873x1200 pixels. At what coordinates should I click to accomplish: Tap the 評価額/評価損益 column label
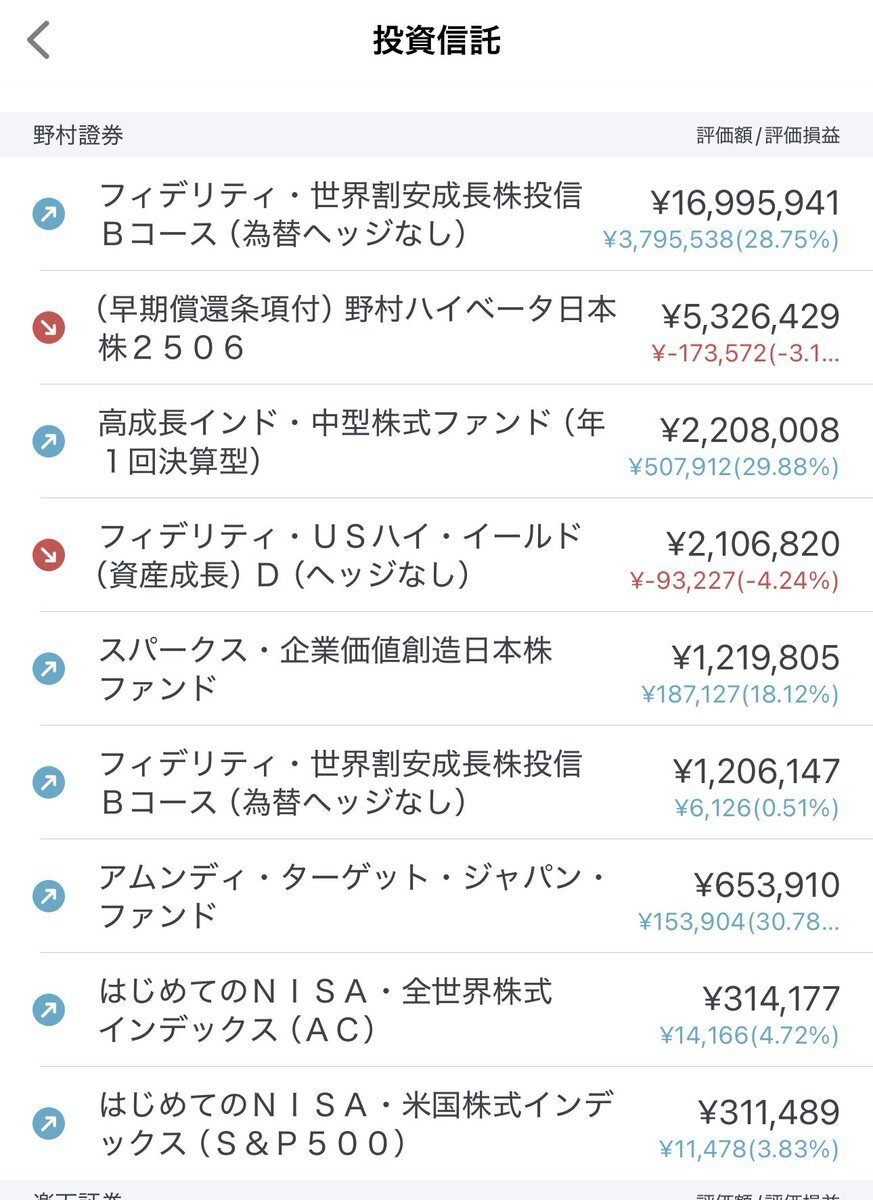pyautogui.click(x=768, y=135)
